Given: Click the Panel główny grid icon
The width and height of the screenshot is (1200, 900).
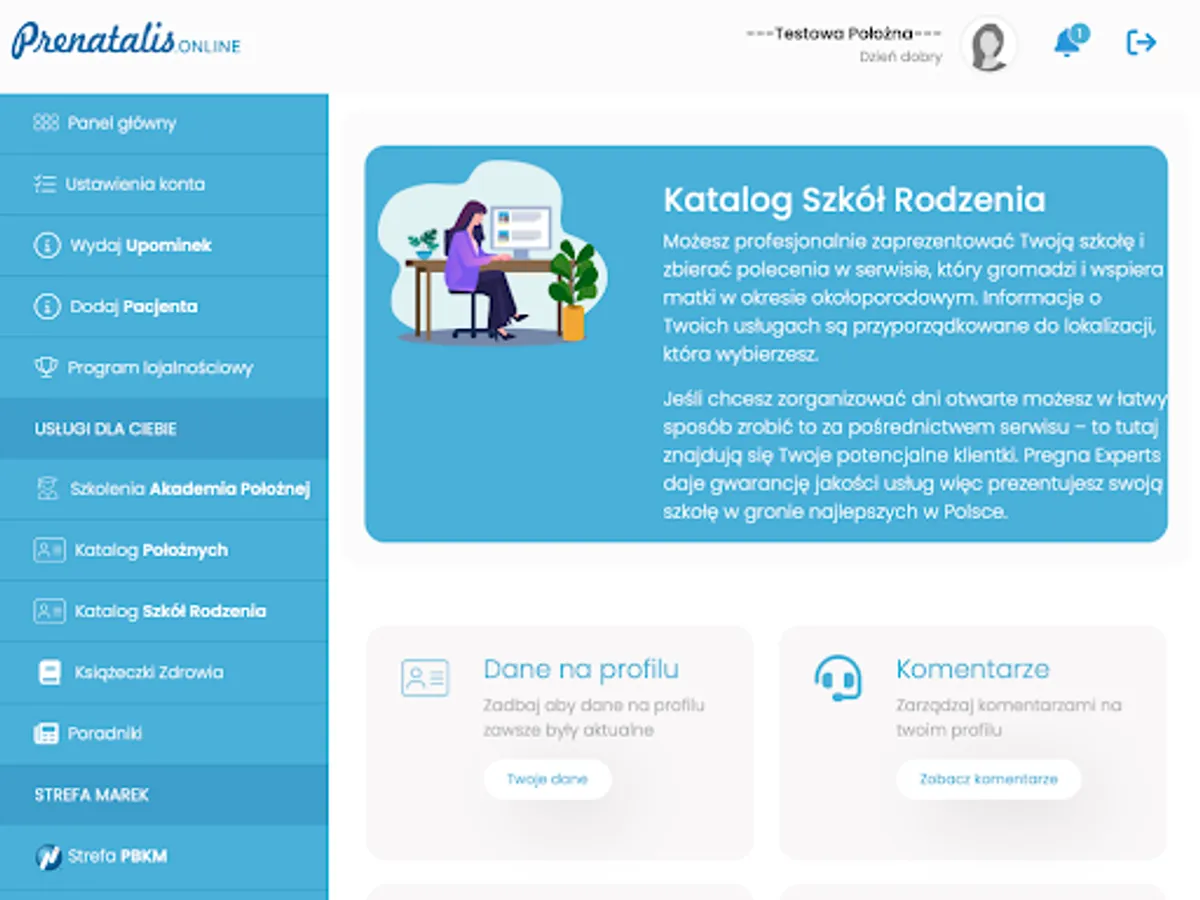Looking at the screenshot, I should pos(46,123).
